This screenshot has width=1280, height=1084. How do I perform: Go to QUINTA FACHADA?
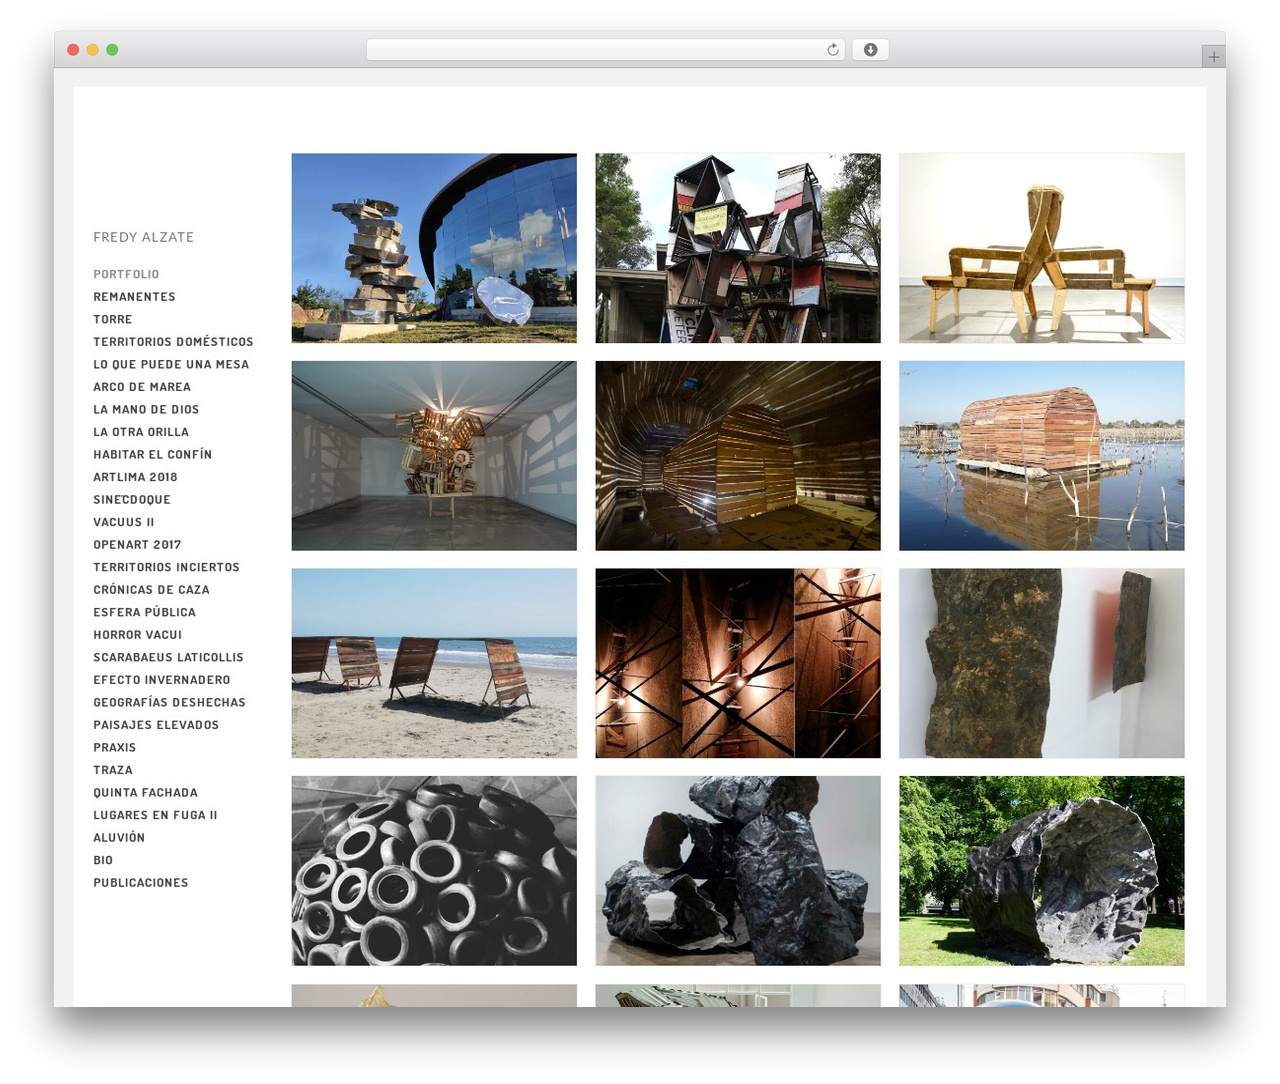145,793
